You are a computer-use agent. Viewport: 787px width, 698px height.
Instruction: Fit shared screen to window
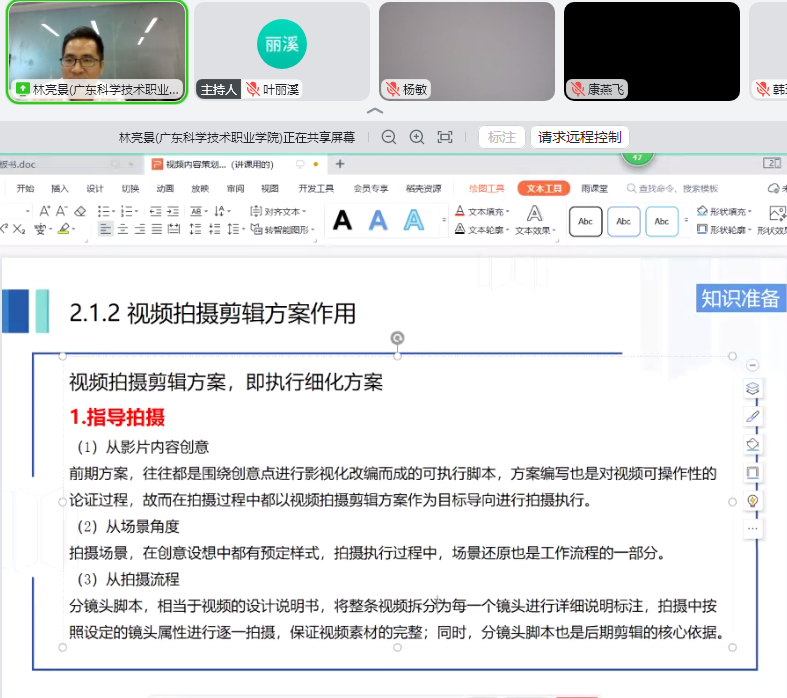(x=445, y=137)
